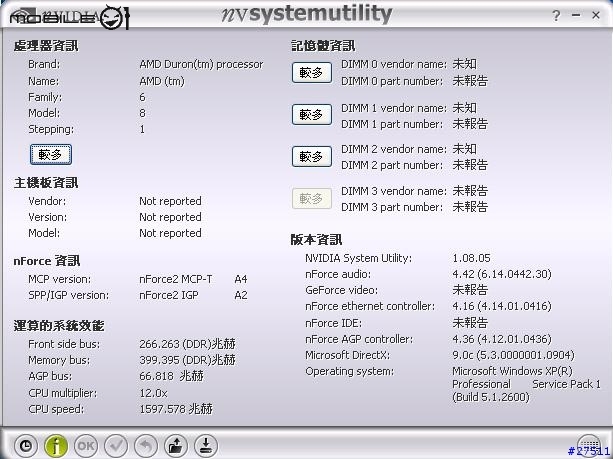
Task: Click 較多 button under processor Stepping
Action: [51, 154]
